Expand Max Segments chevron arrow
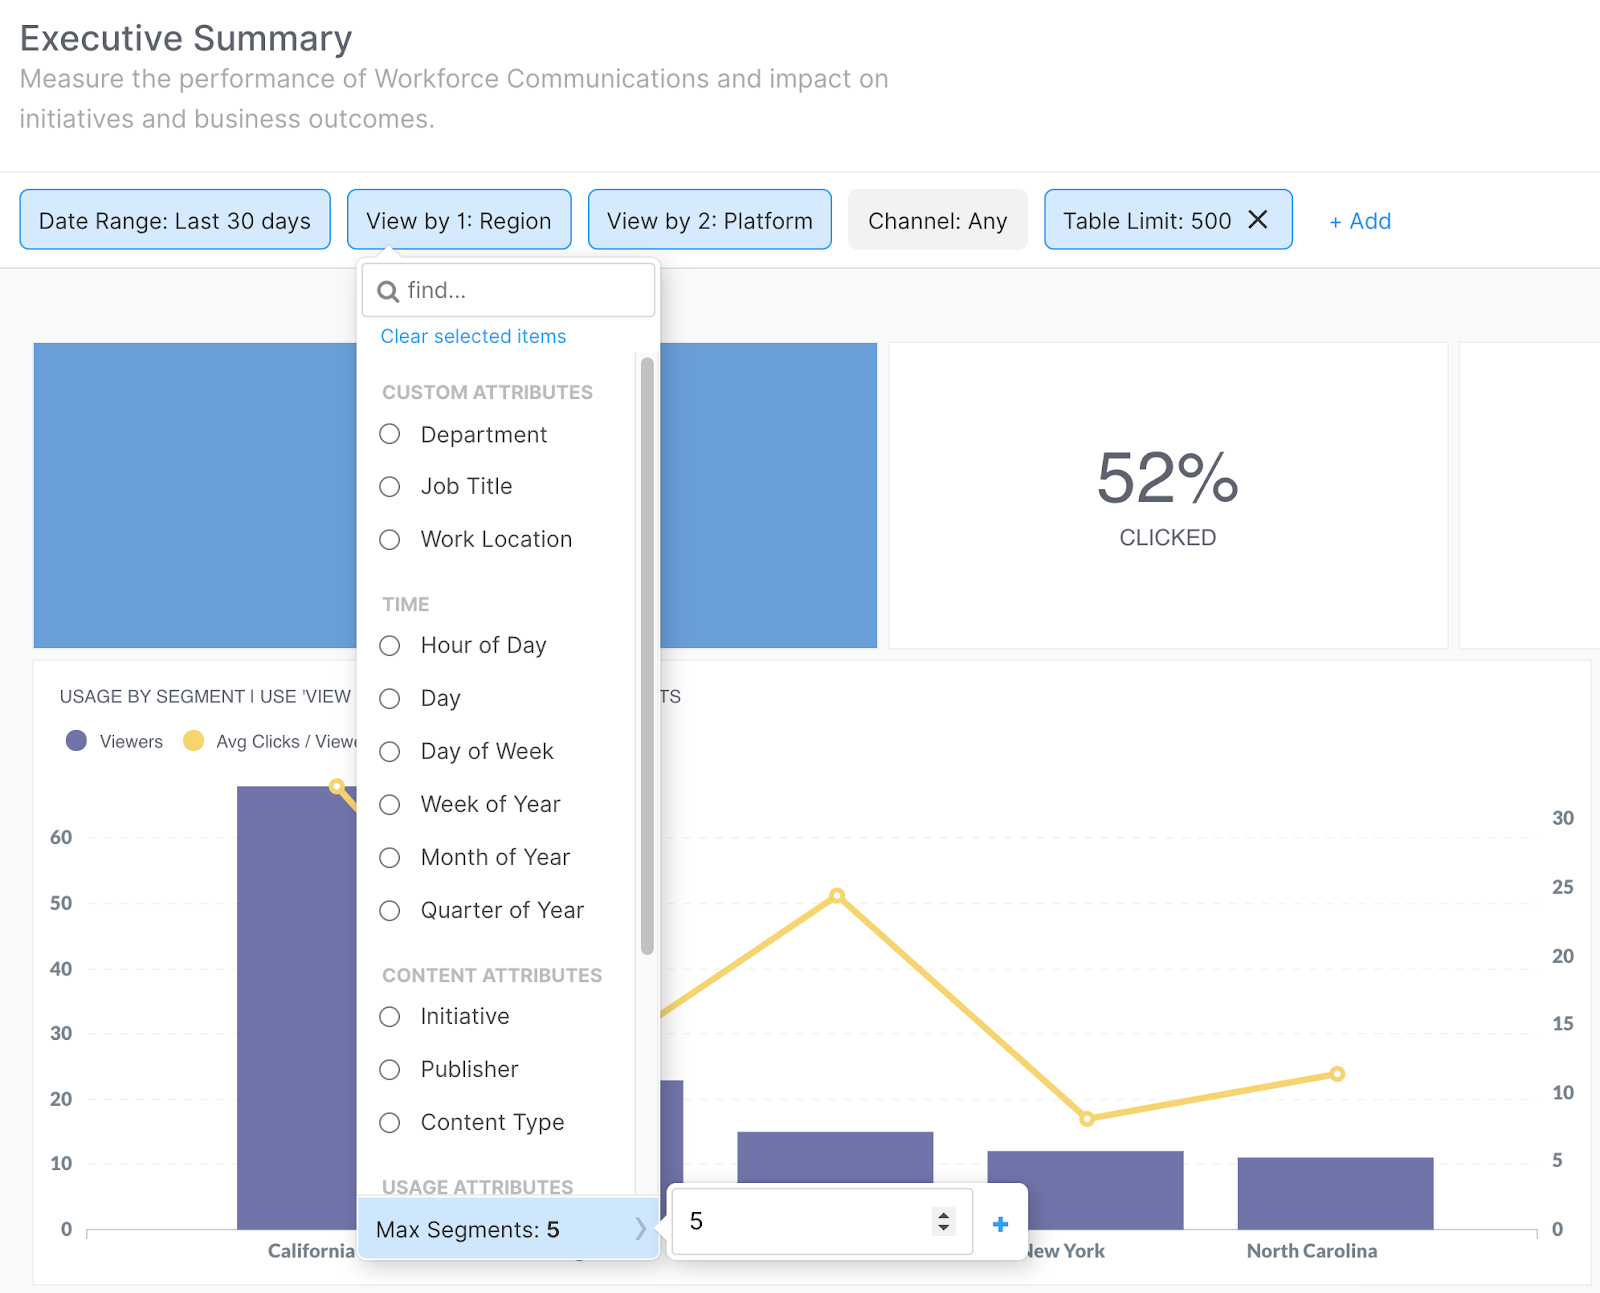The width and height of the screenshot is (1600, 1293). [x=640, y=1229]
